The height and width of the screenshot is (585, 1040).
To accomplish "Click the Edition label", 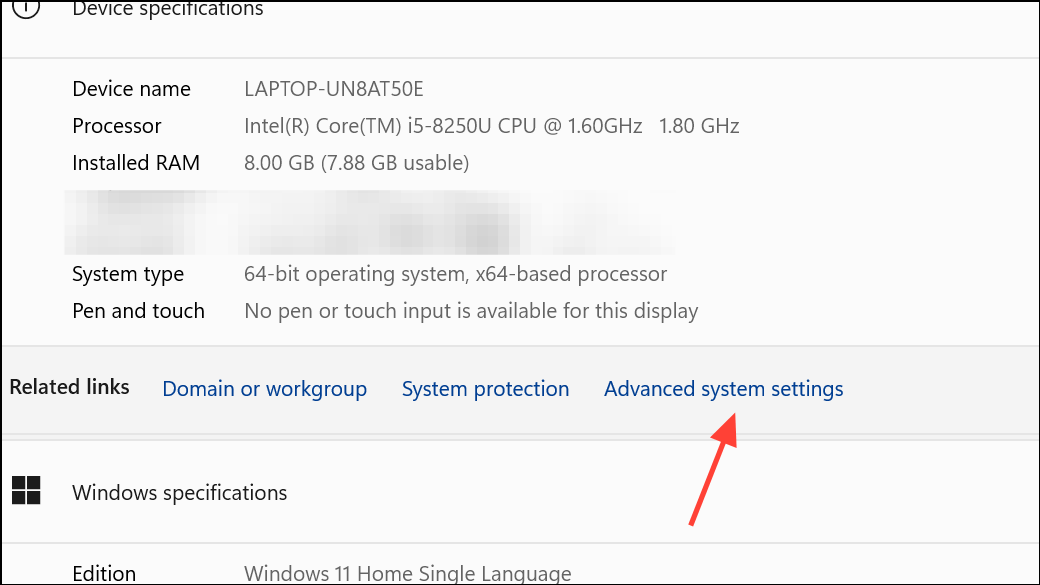I will point(104,574).
